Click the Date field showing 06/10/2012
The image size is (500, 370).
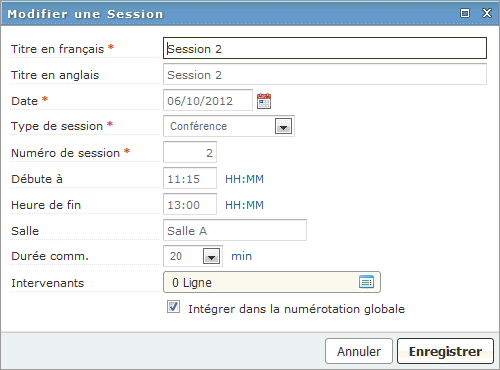[x=208, y=100]
